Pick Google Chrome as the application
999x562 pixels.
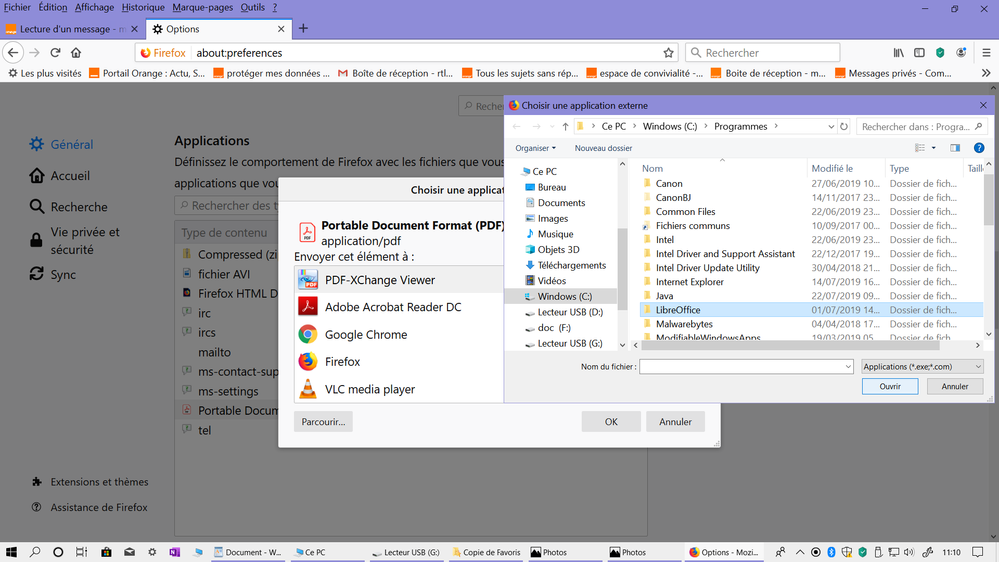(399, 335)
